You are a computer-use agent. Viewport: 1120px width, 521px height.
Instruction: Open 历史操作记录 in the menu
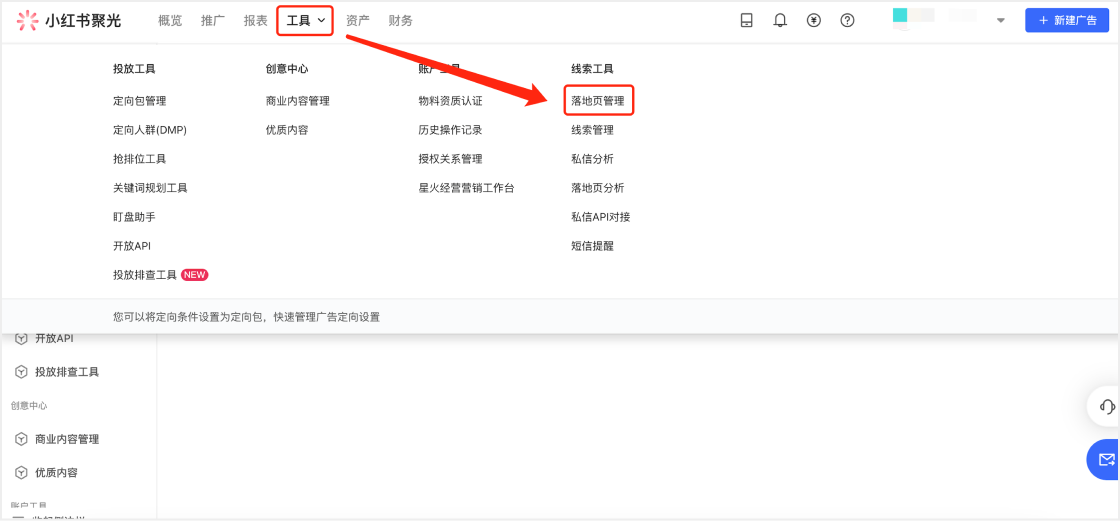pyautogui.click(x=451, y=130)
